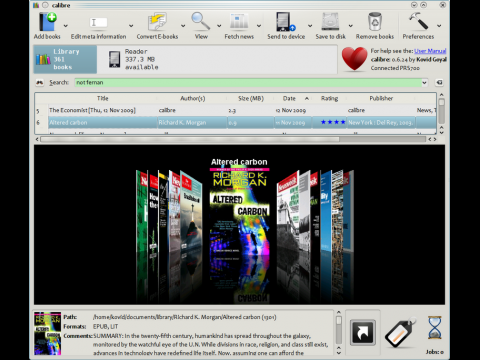Expand the Add books dropdown arrow
The image size is (480, 360).
[x=66, y=26]
